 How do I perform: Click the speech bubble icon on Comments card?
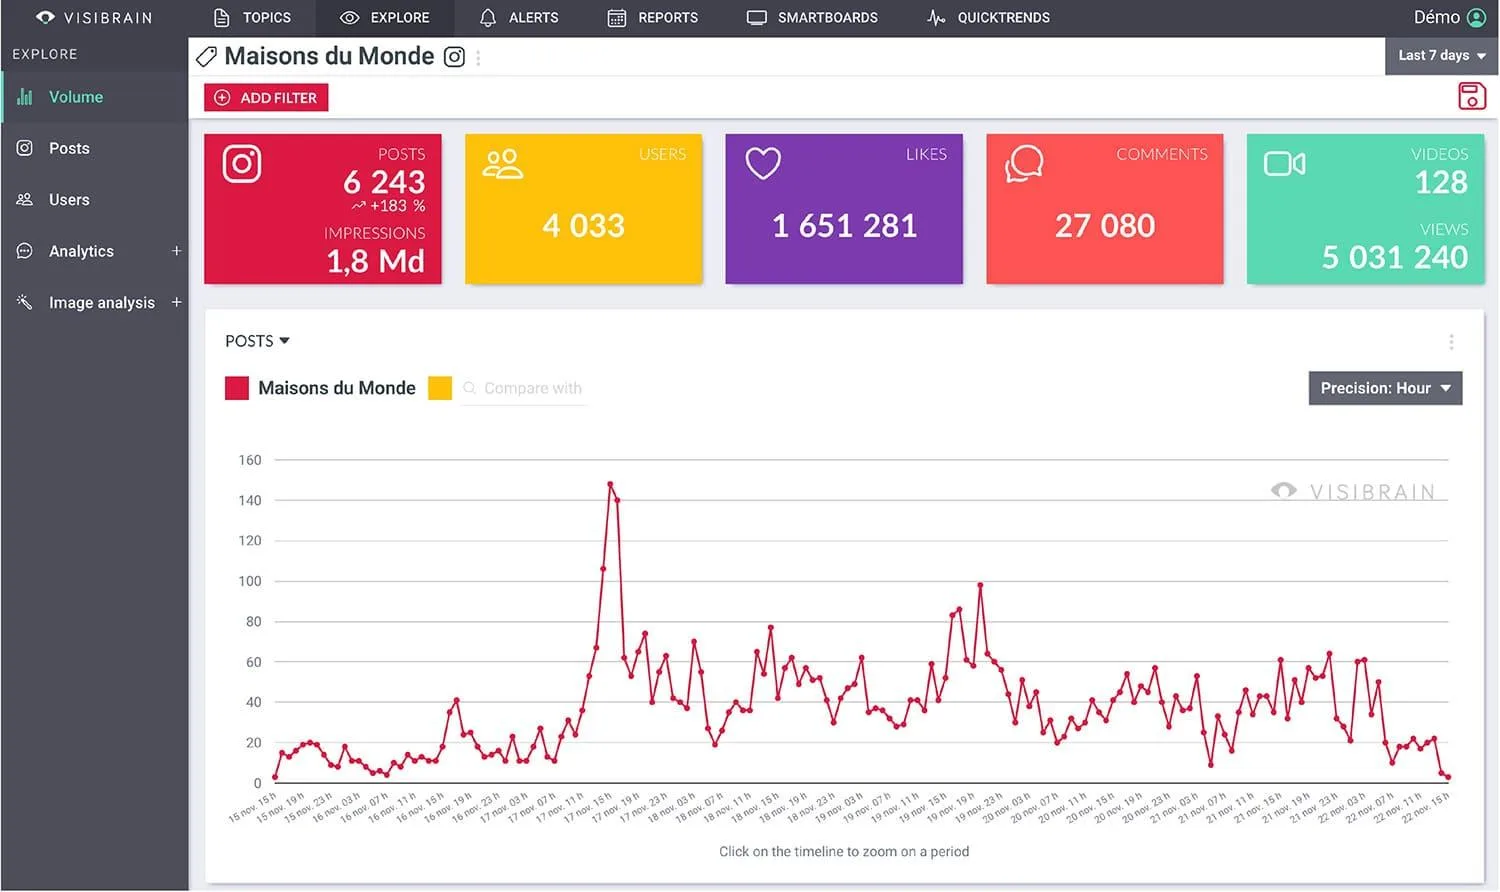tap(1024, 164)
